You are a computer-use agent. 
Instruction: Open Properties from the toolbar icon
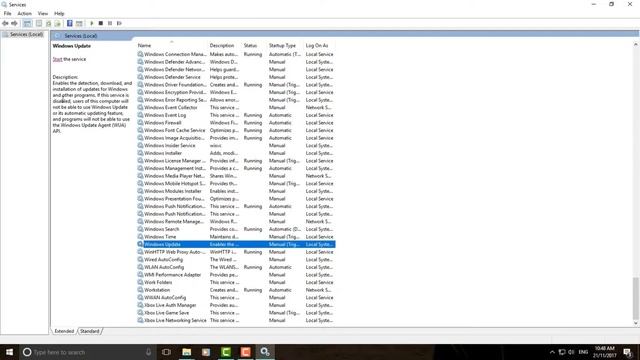[x=39, y=23]
